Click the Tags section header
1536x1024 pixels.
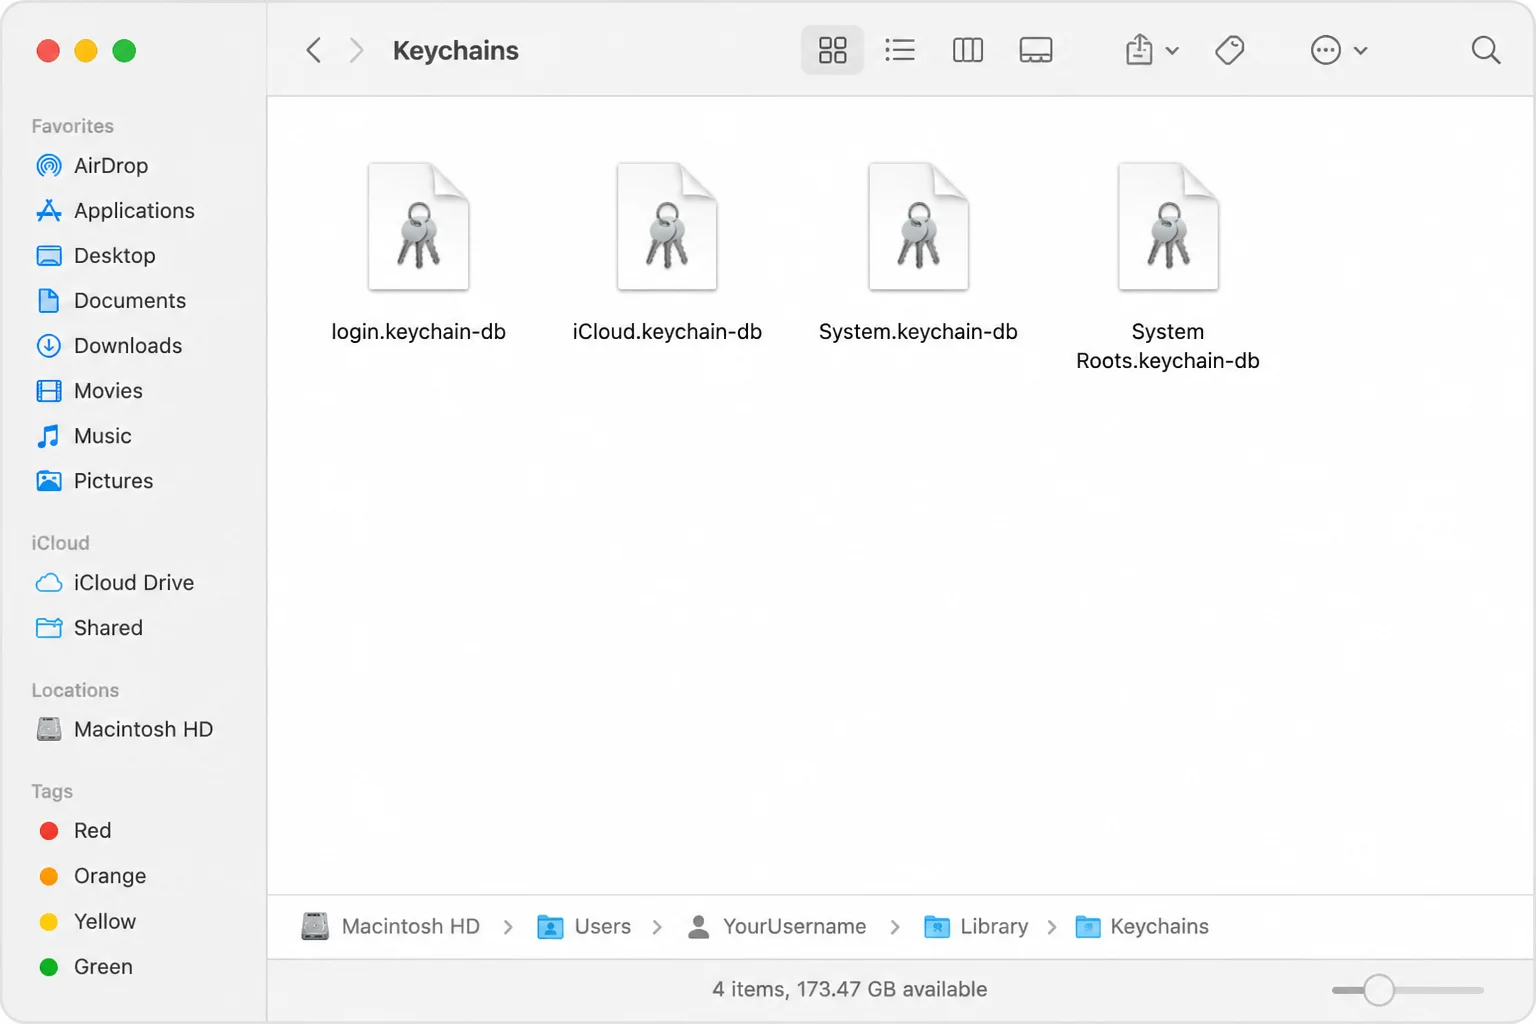52,791
